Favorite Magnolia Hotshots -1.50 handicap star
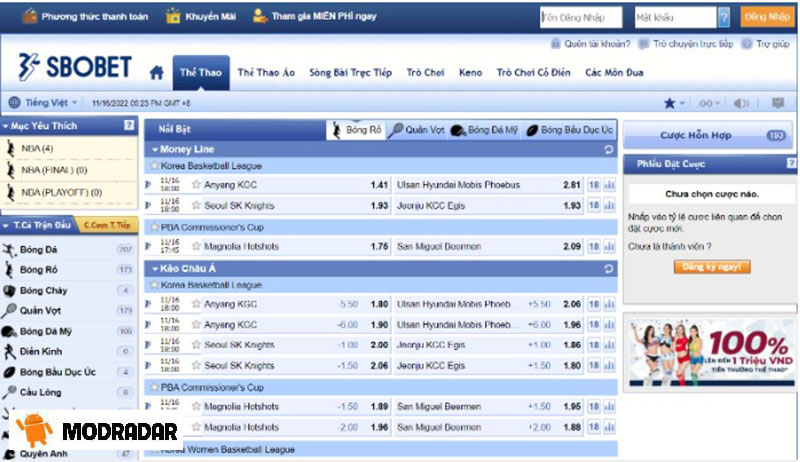Image resolution: width=800 pixels, height=462 pixels. tap(196, 406)
